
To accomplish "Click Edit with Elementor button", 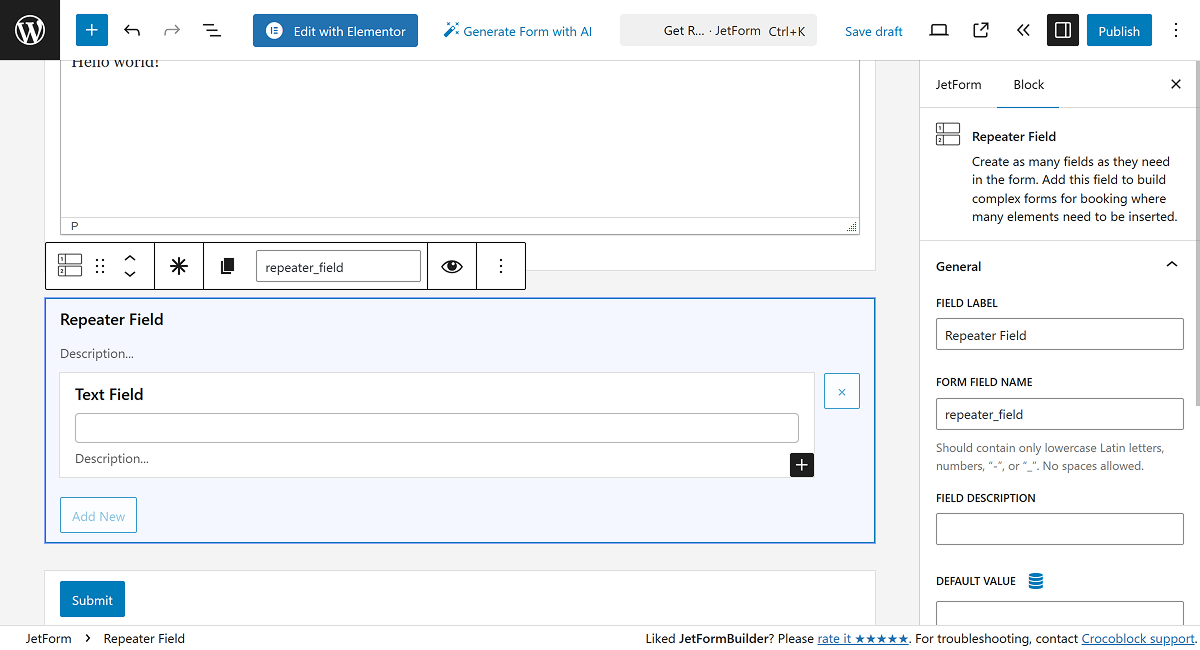I will point(335,31).
